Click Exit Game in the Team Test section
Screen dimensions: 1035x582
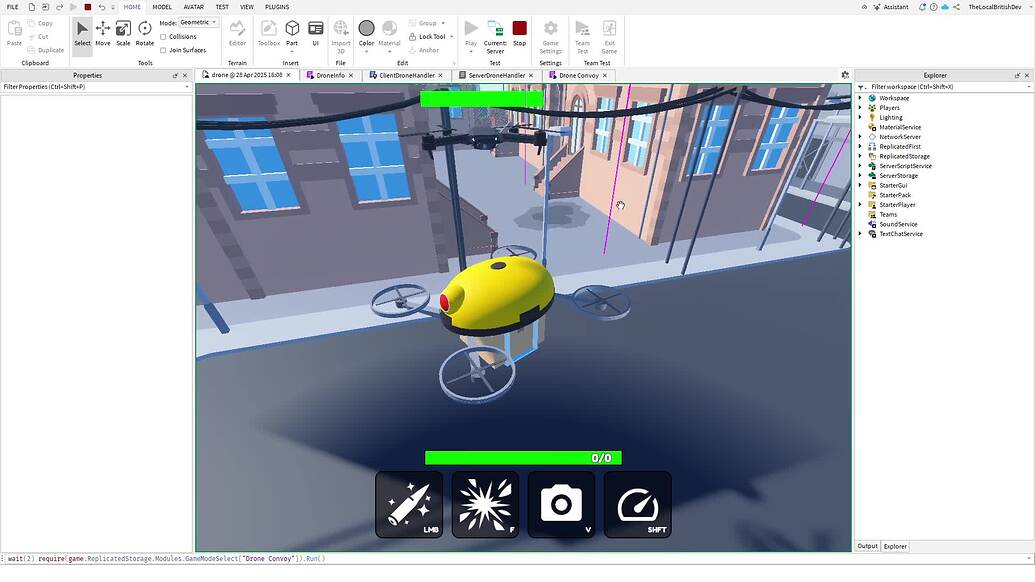click(x=610, y=30)
